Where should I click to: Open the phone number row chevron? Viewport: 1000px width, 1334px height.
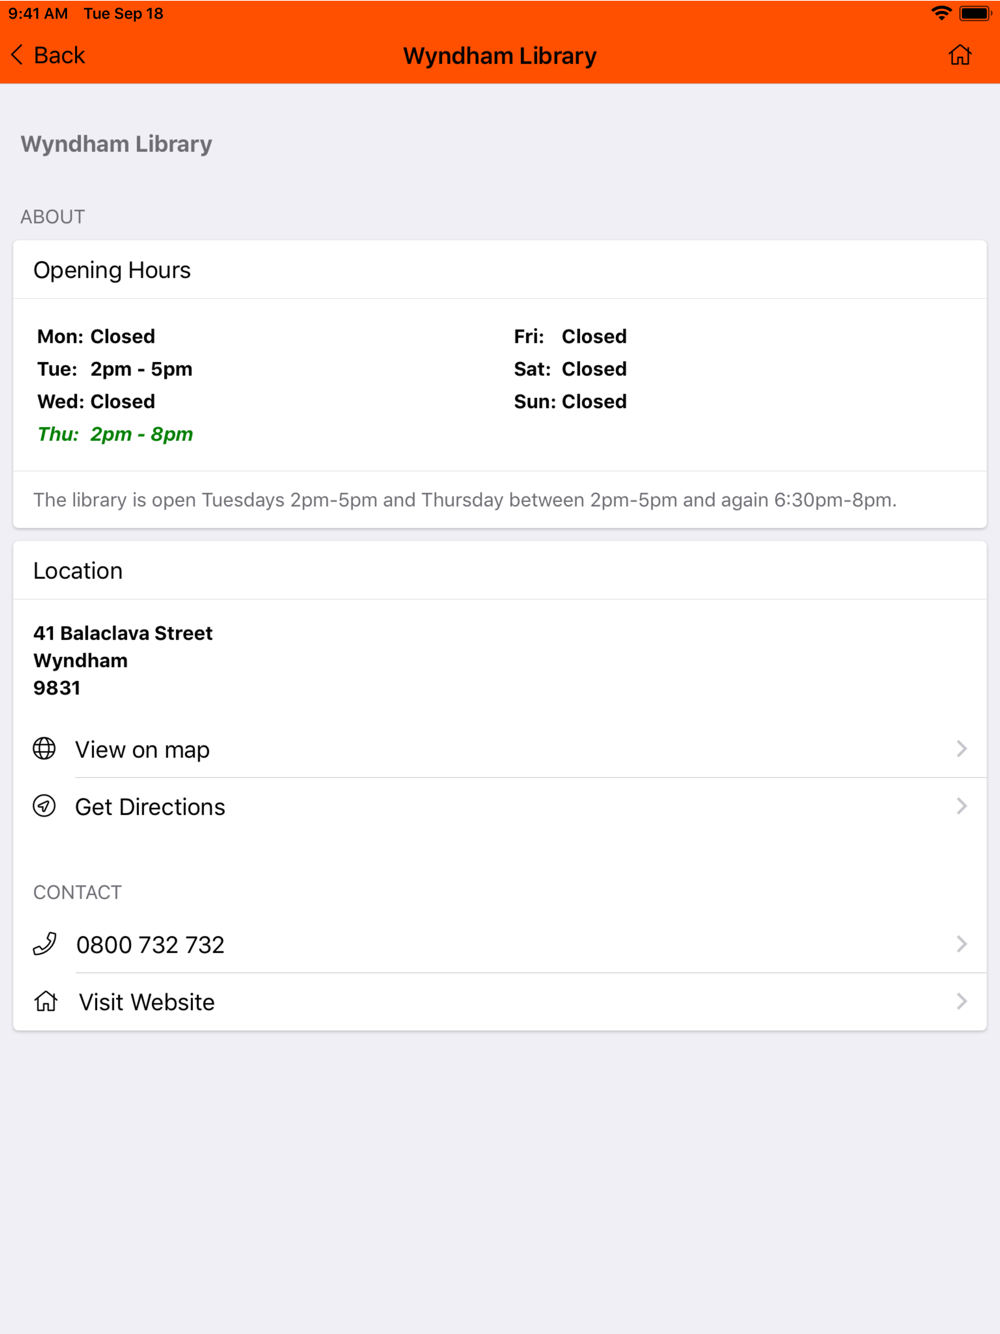[962, 944]
